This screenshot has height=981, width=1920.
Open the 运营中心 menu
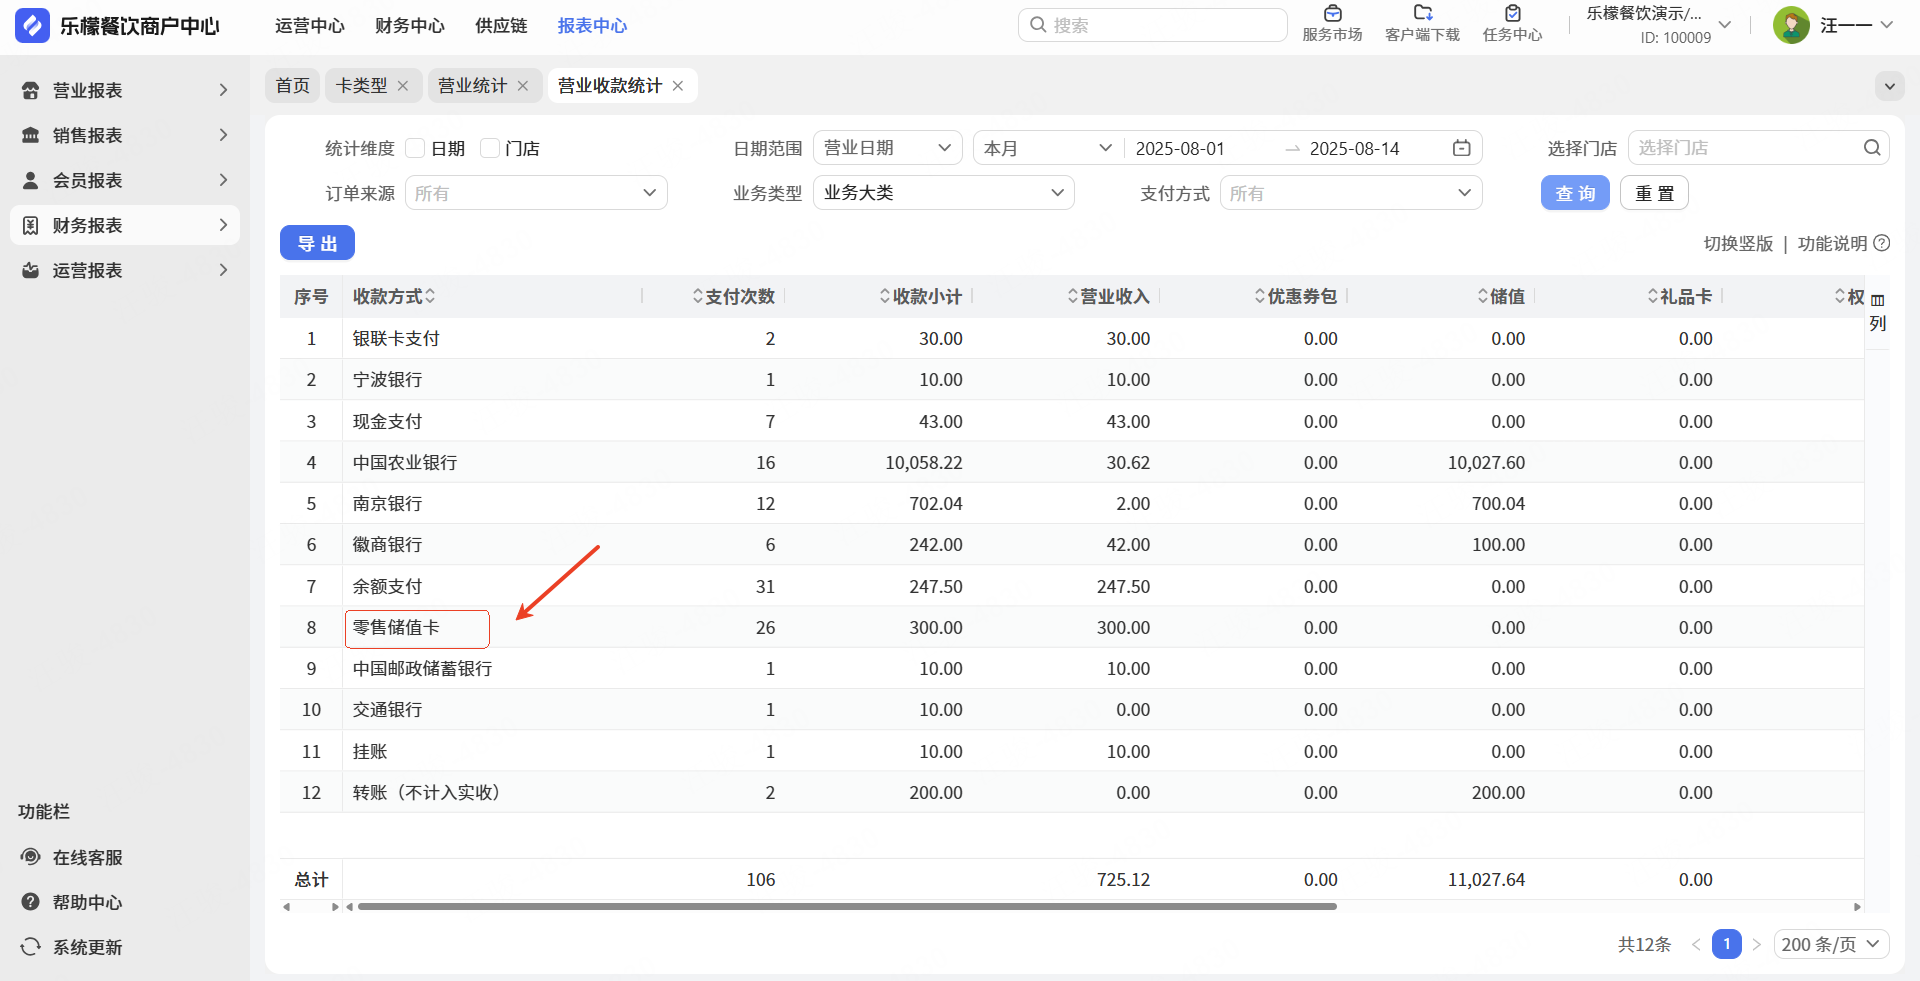pos(310,25)
